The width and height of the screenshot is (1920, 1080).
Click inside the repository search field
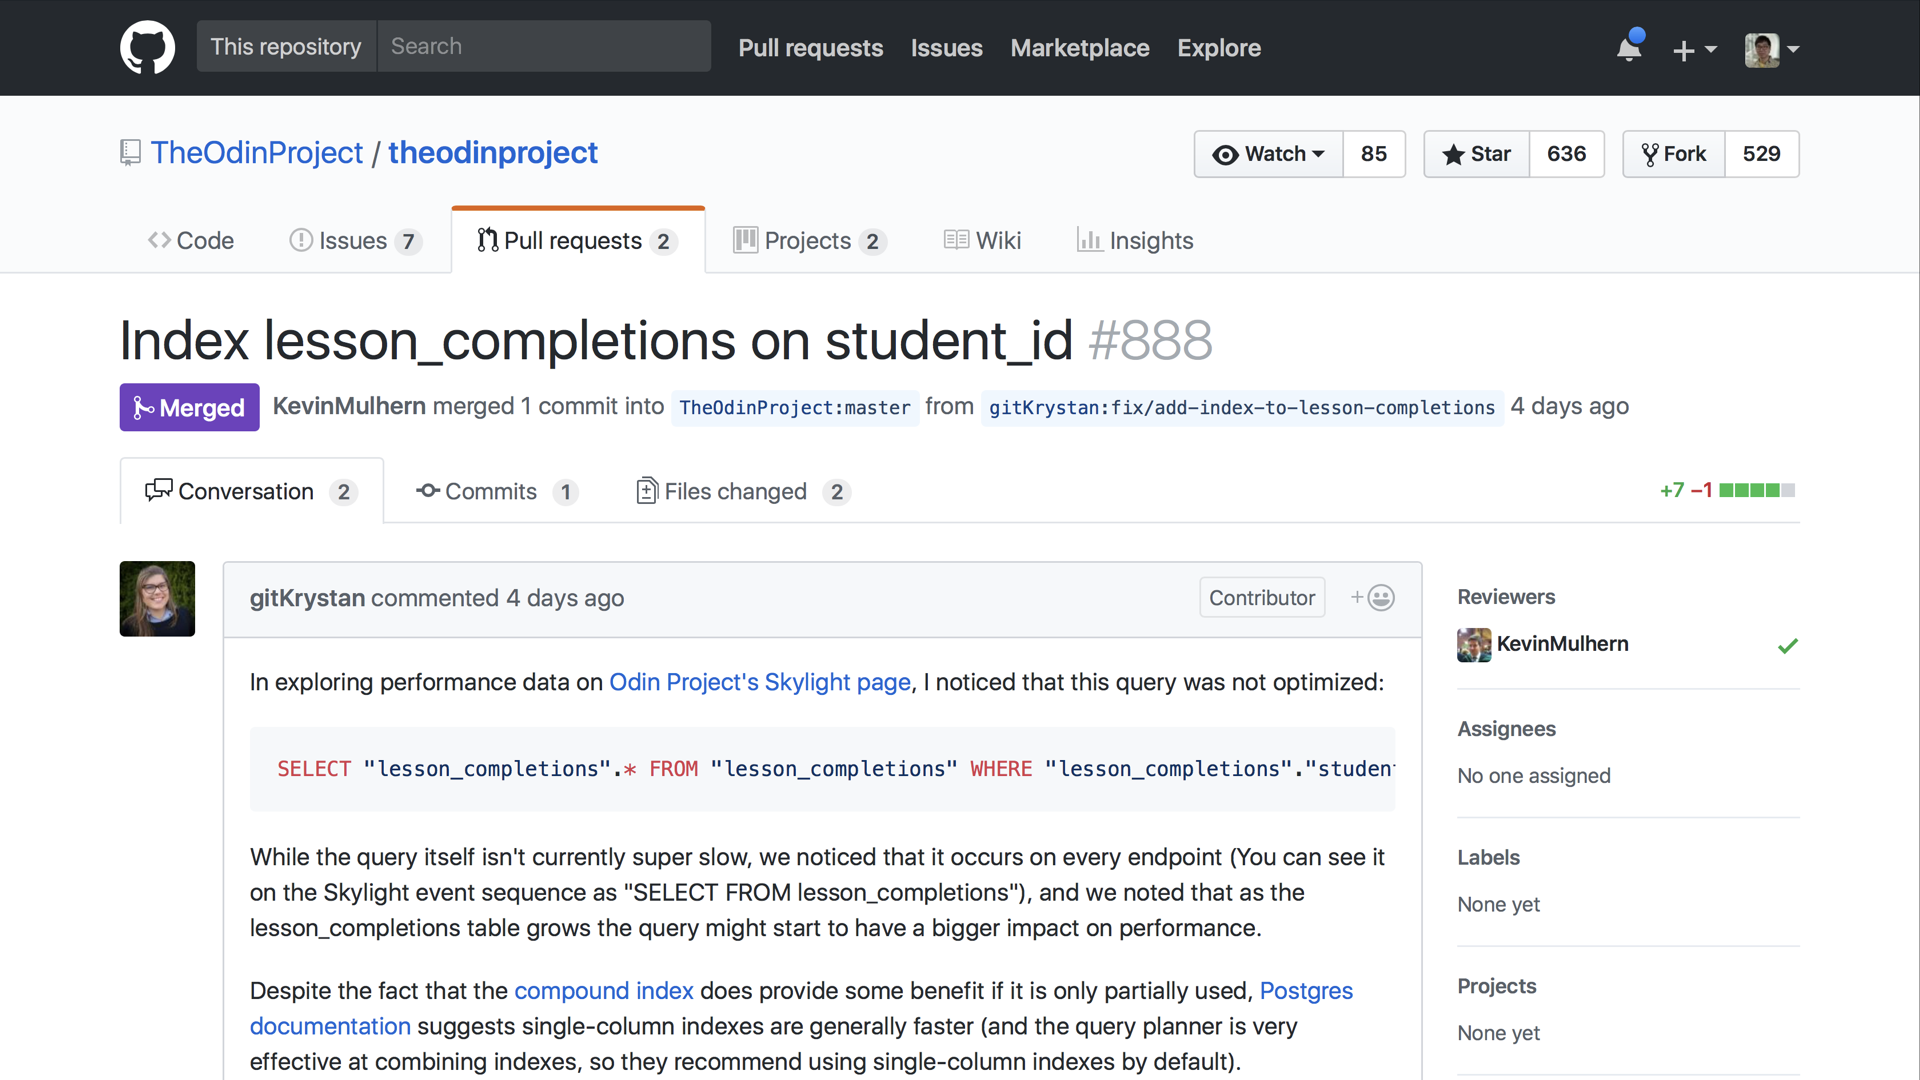pos(544,46)
